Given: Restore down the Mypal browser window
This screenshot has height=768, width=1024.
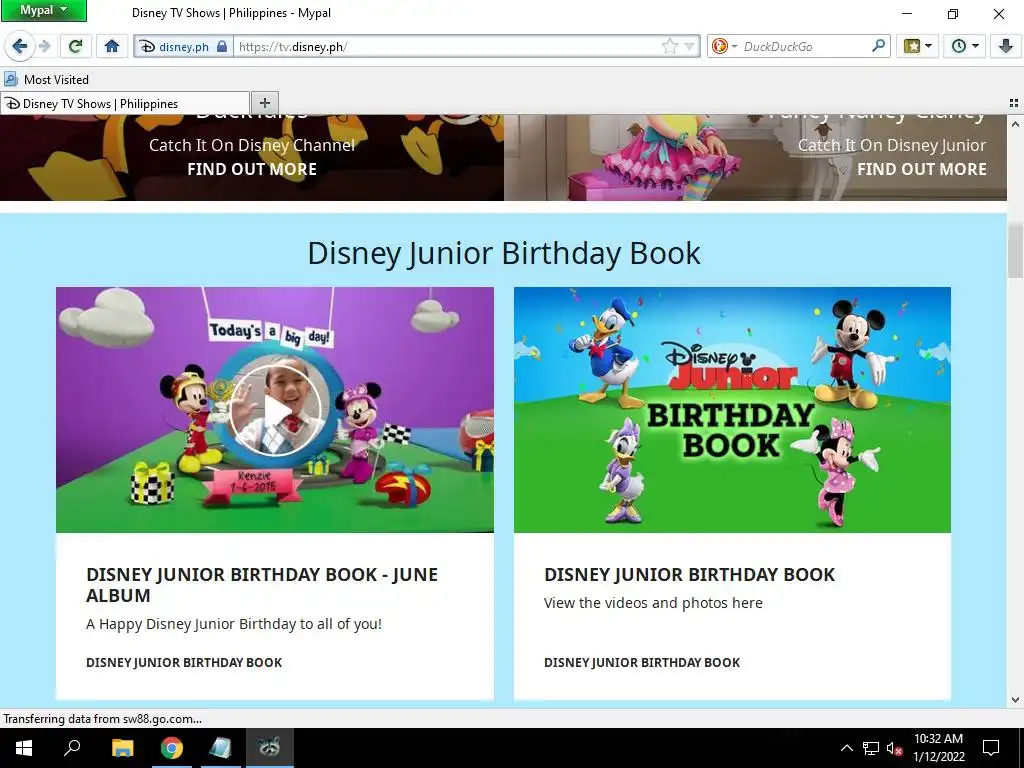Looking at the screenshot, I should tap(953, 13).
